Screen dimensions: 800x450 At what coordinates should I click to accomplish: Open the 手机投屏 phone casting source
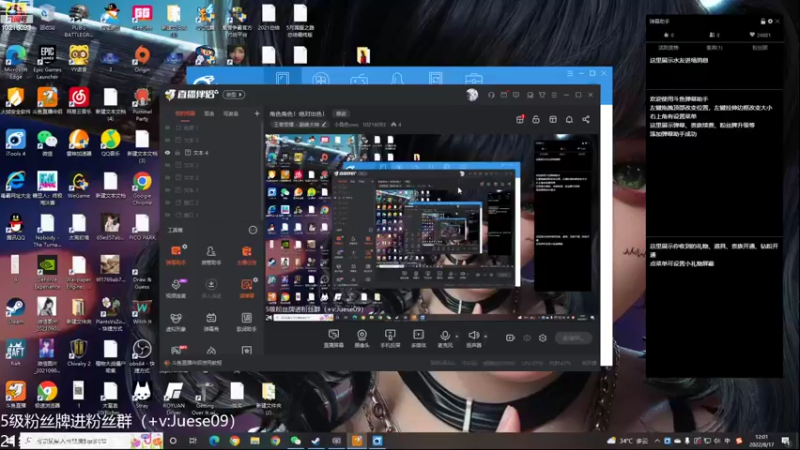[390, 338]
